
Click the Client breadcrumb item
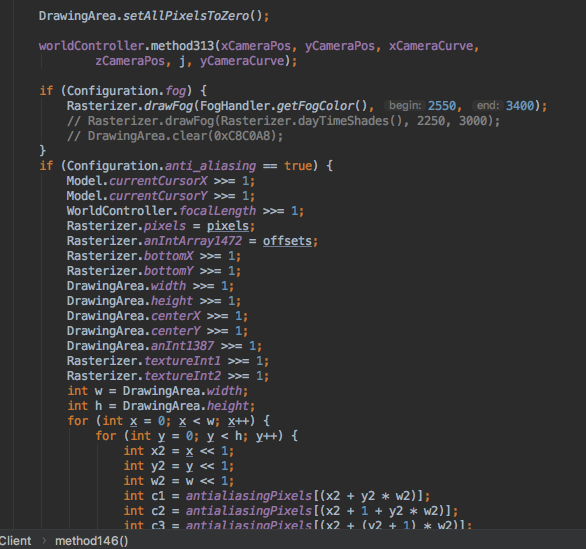coord(15,541)
